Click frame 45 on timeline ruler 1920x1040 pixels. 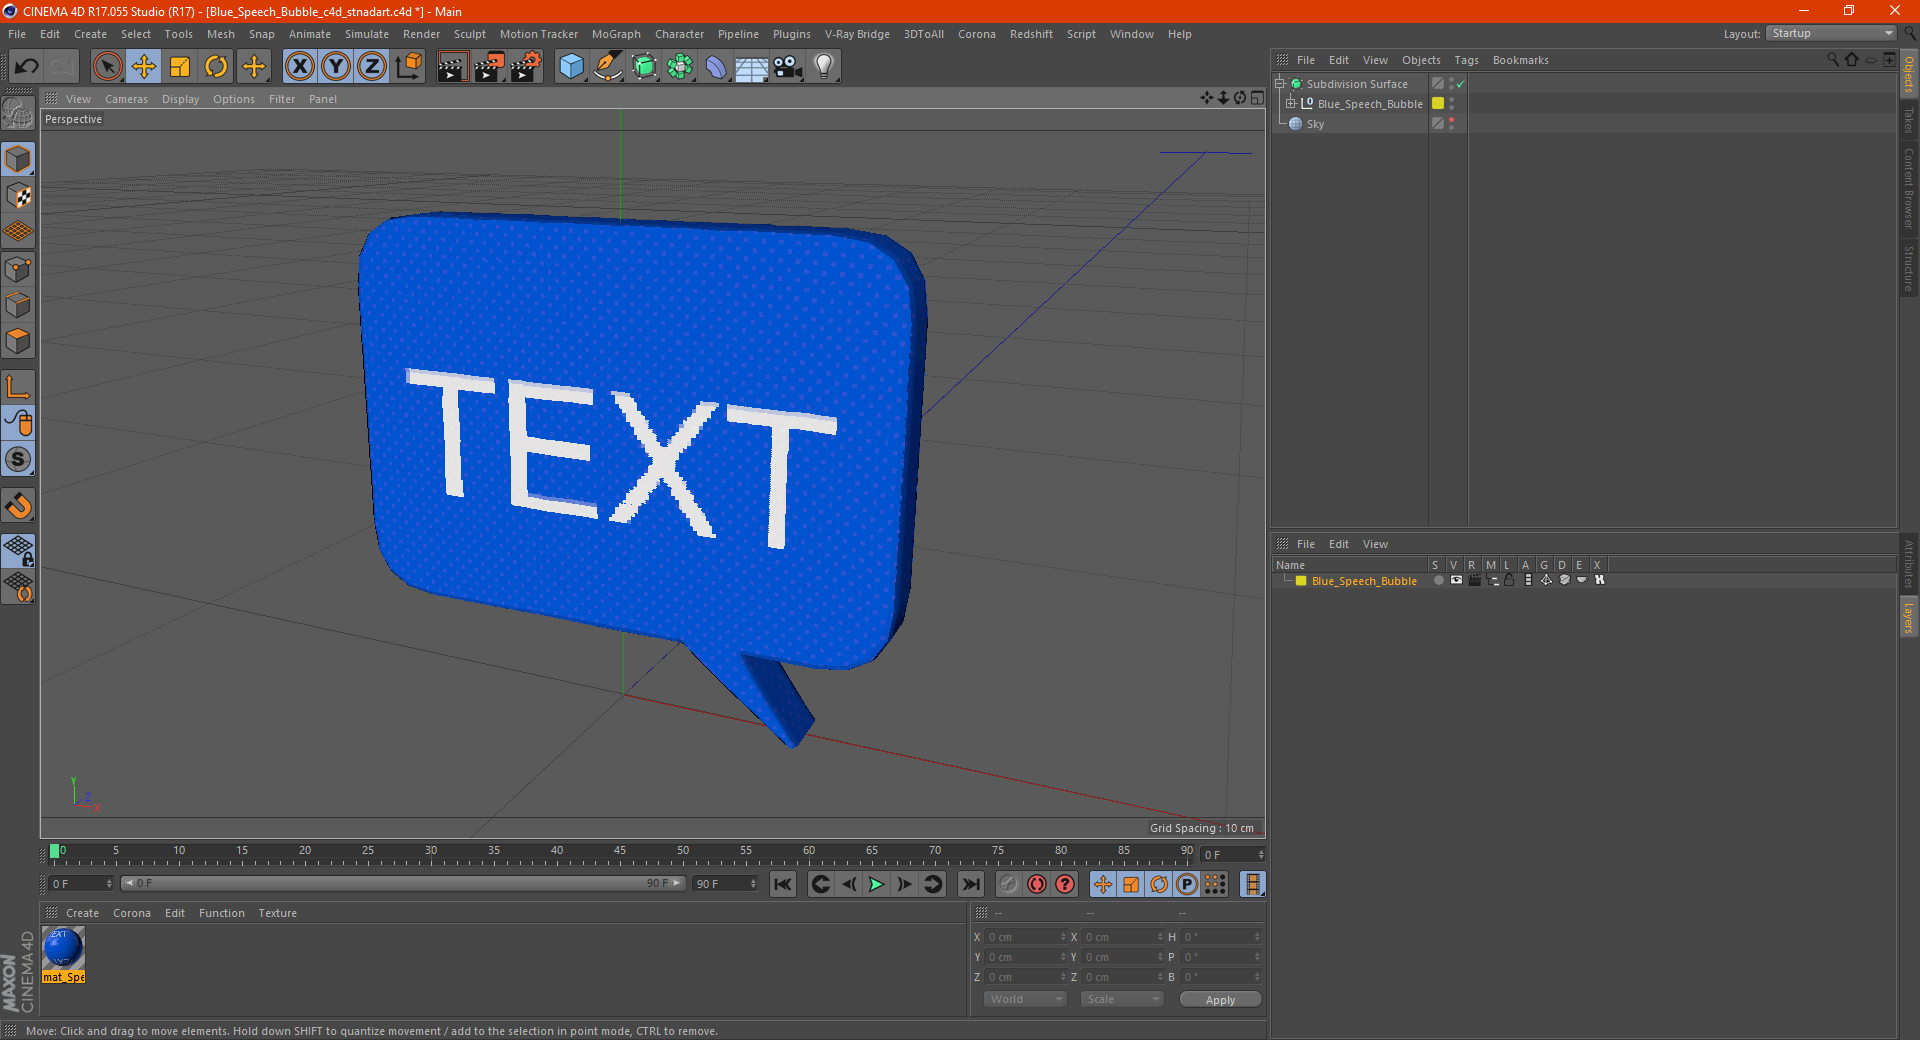click(620, 853)
